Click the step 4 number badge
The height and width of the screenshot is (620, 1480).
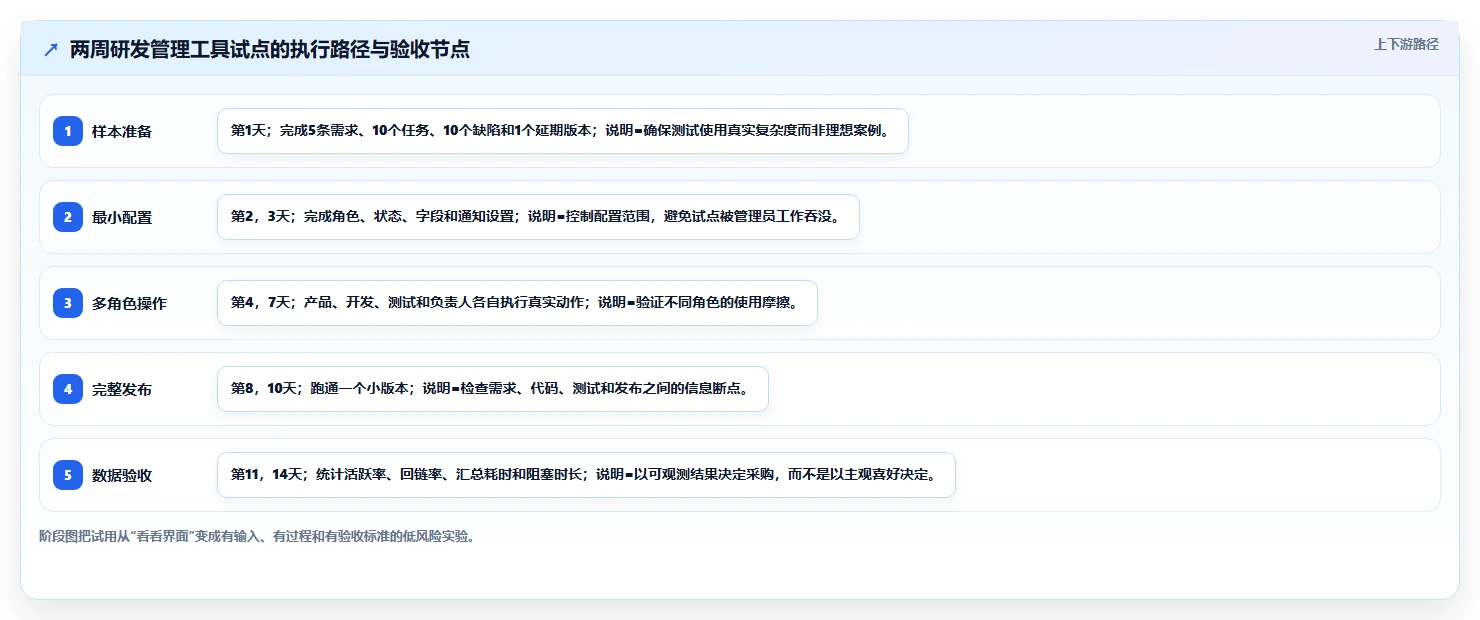(68, 389)
